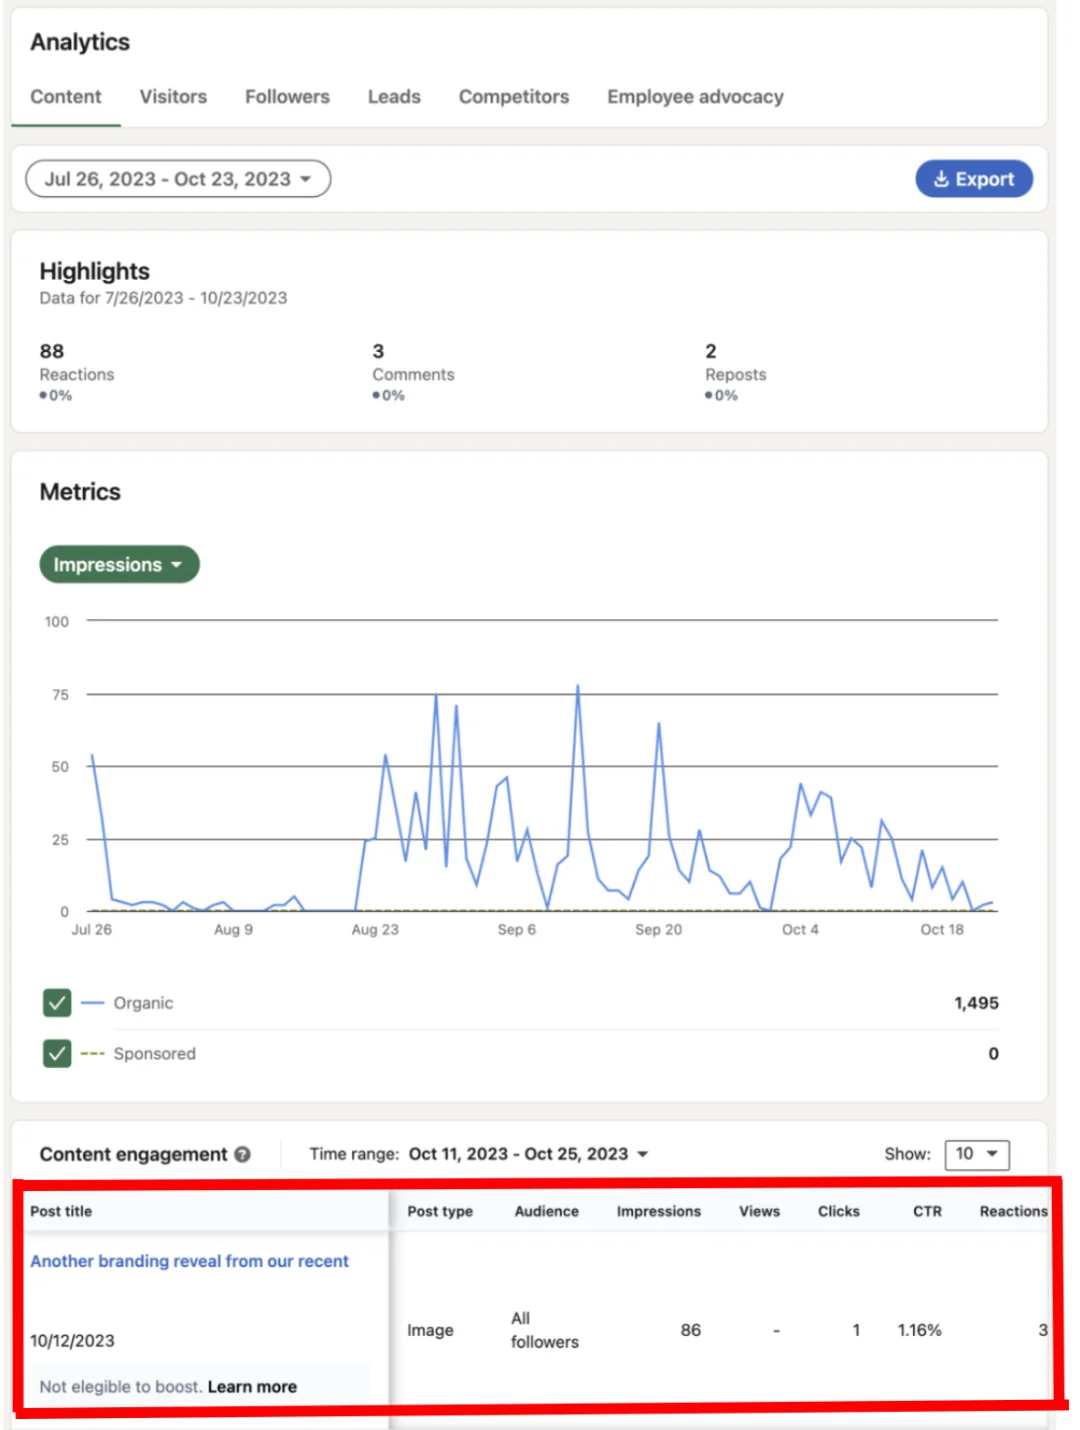Click the Image post type cell
This screenshot has height=1430, width=1080.
click(x=430, y=1330)
